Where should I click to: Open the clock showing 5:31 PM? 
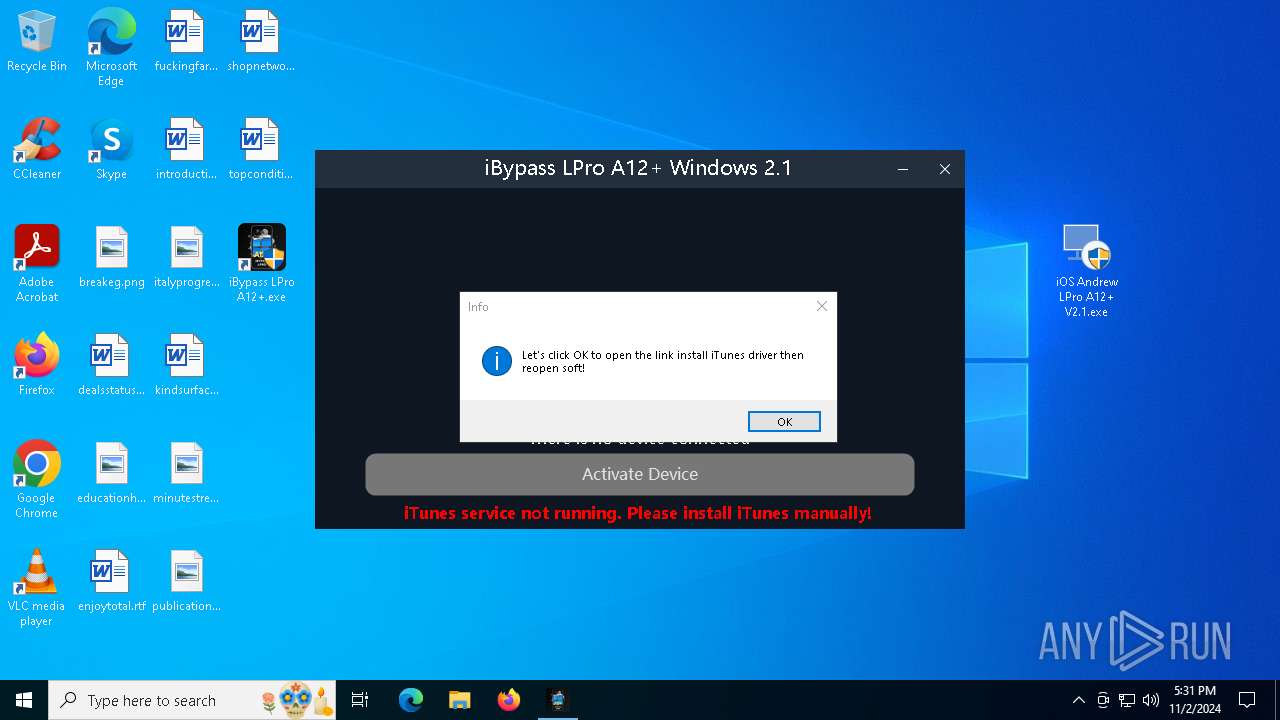click(x=1195, y=700)
